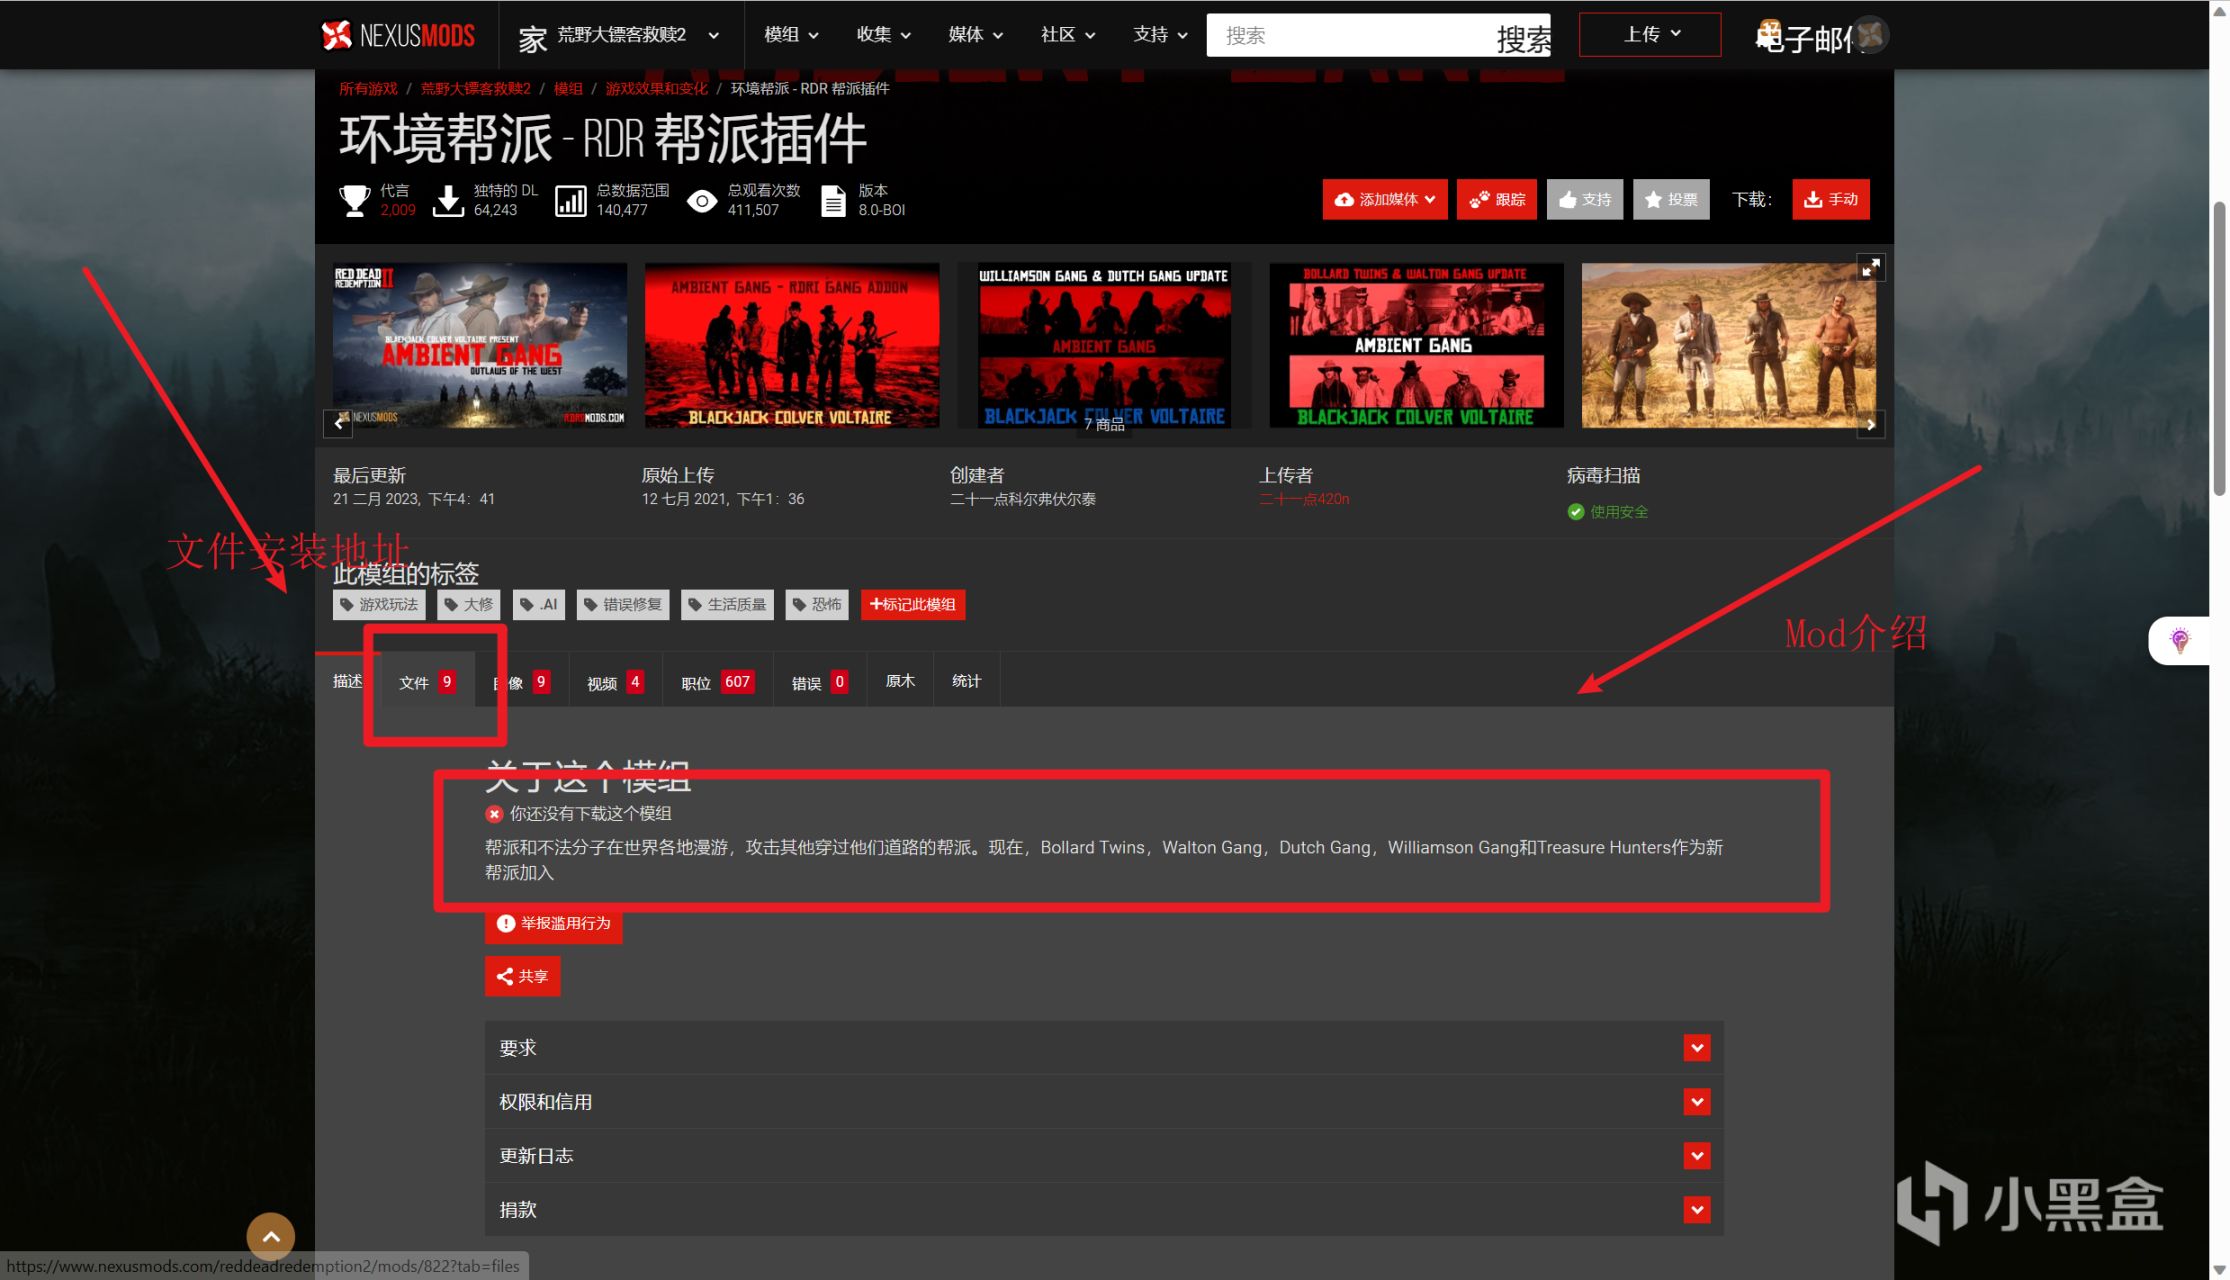The image size is (2230, 1280).
Task: Click the gallery previous arrow
Action: pos(338,424)
